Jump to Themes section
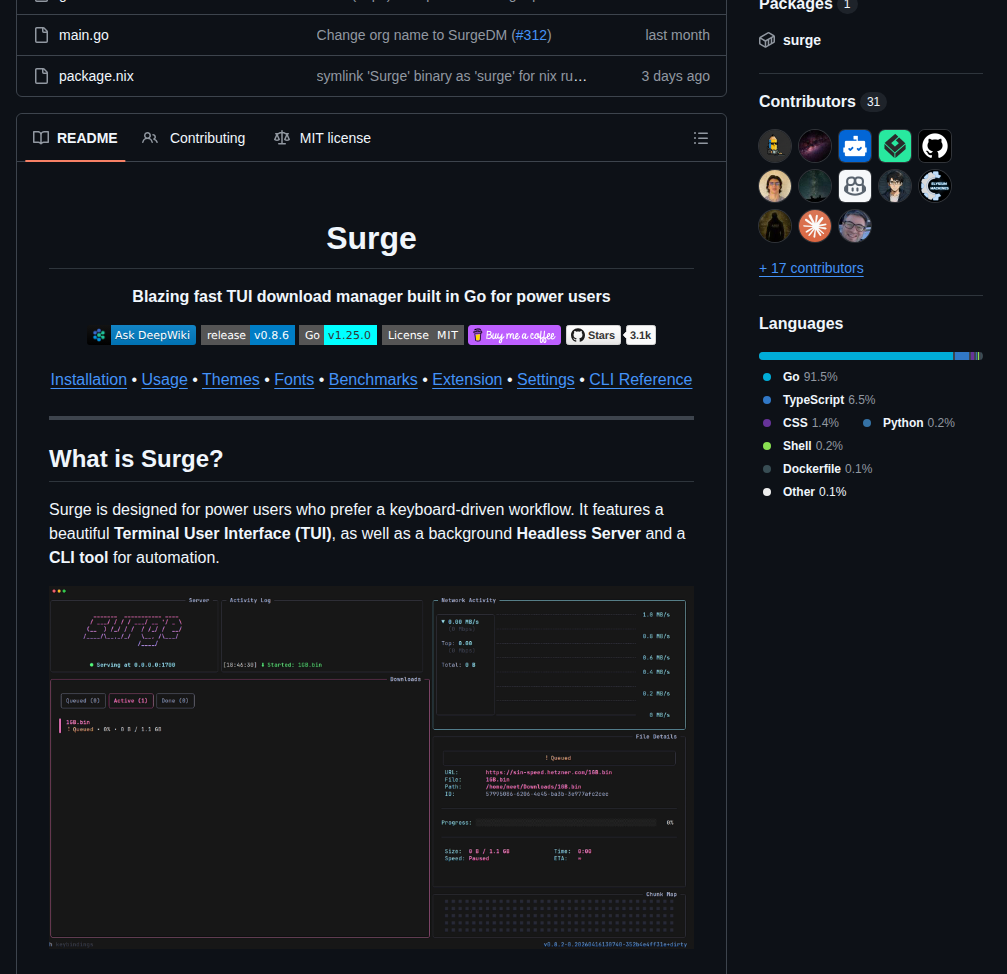 [231, 379]
